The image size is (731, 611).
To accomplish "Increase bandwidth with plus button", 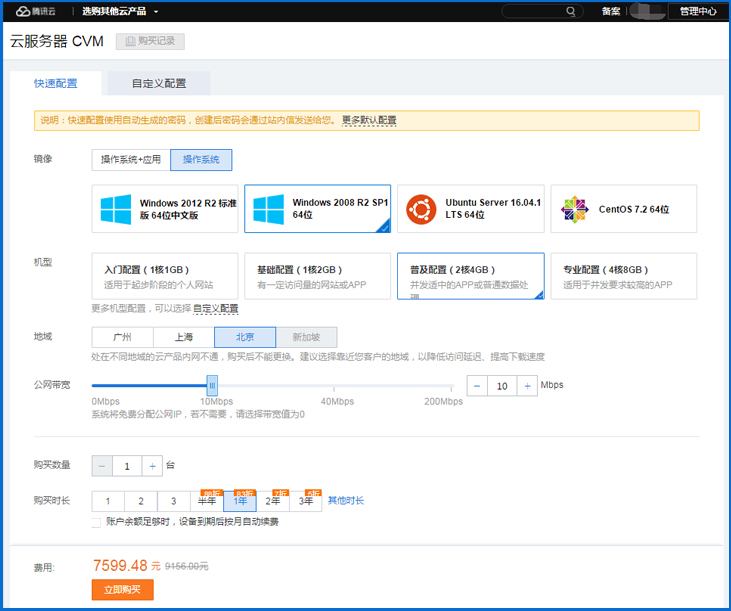I will [527, 386].
